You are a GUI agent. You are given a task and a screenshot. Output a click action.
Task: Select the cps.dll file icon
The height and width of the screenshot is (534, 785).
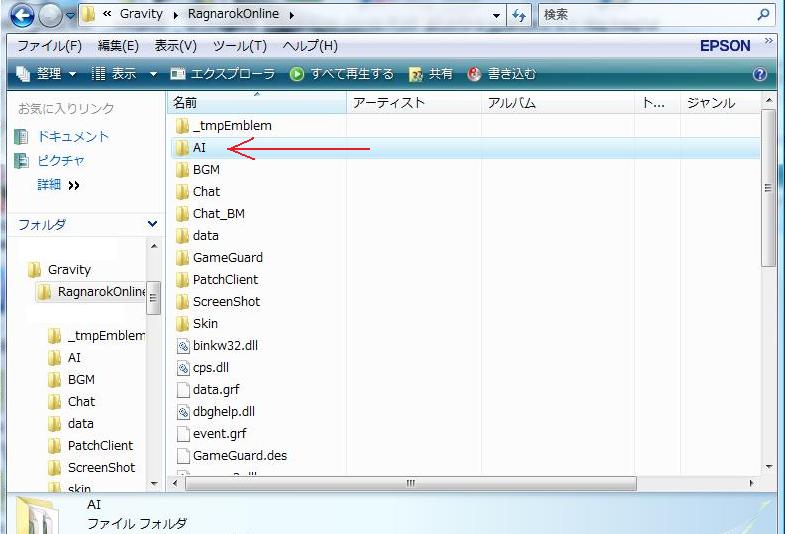183,368
